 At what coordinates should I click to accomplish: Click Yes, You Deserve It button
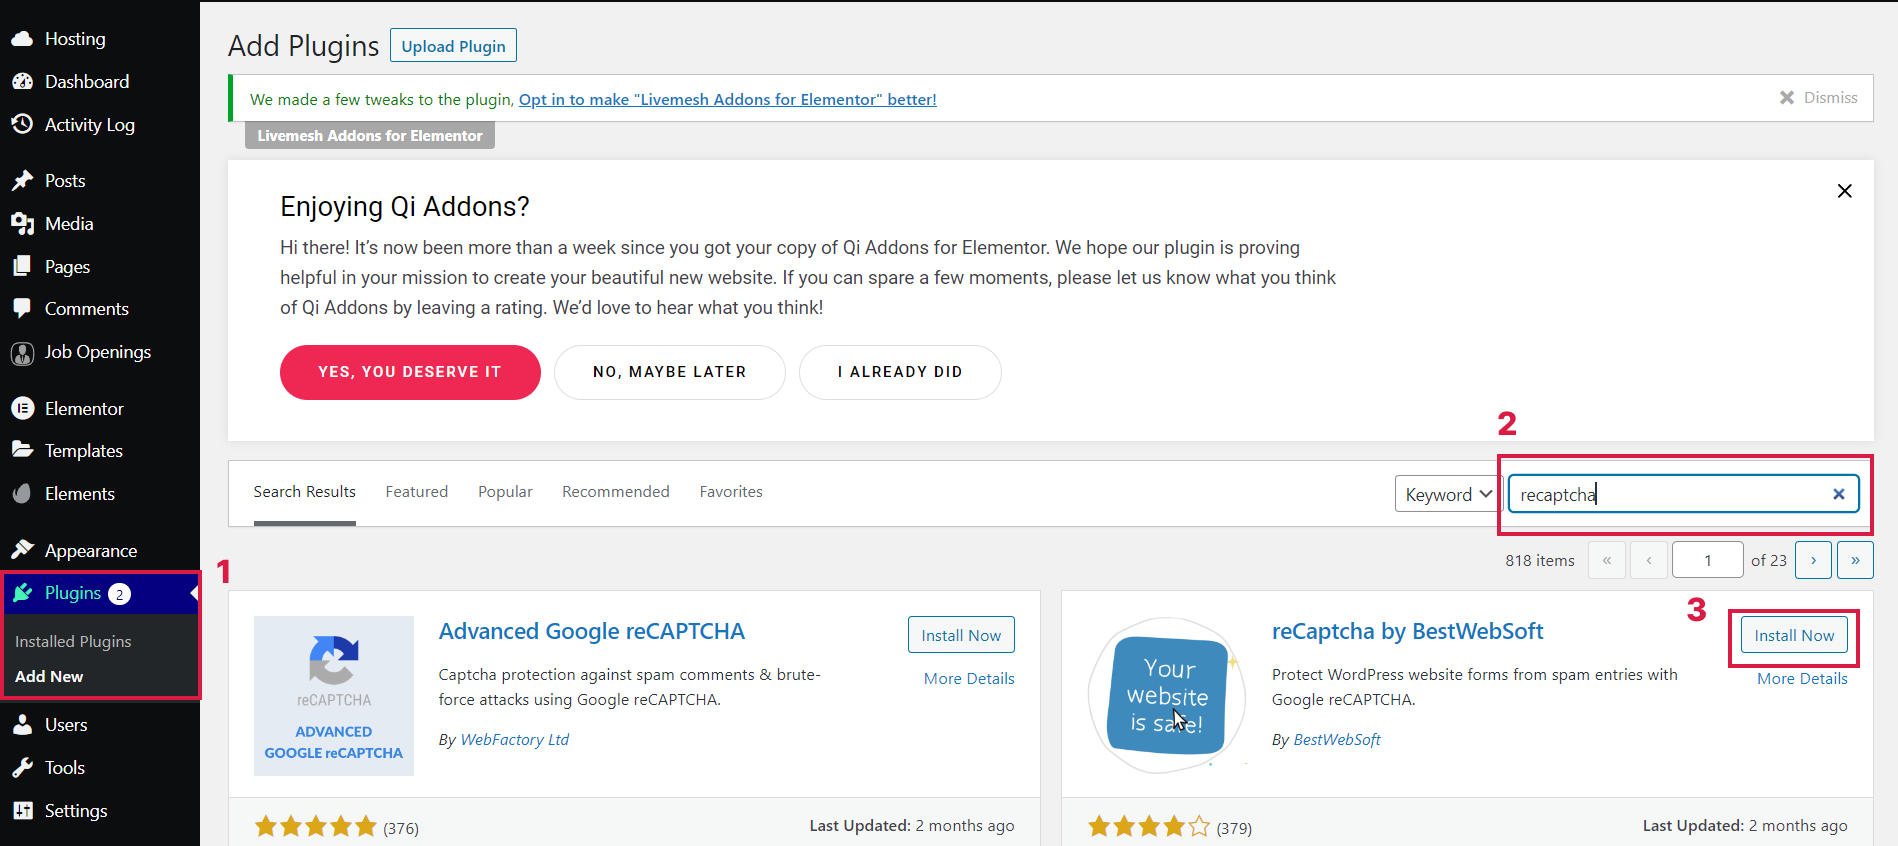(410, 372)
